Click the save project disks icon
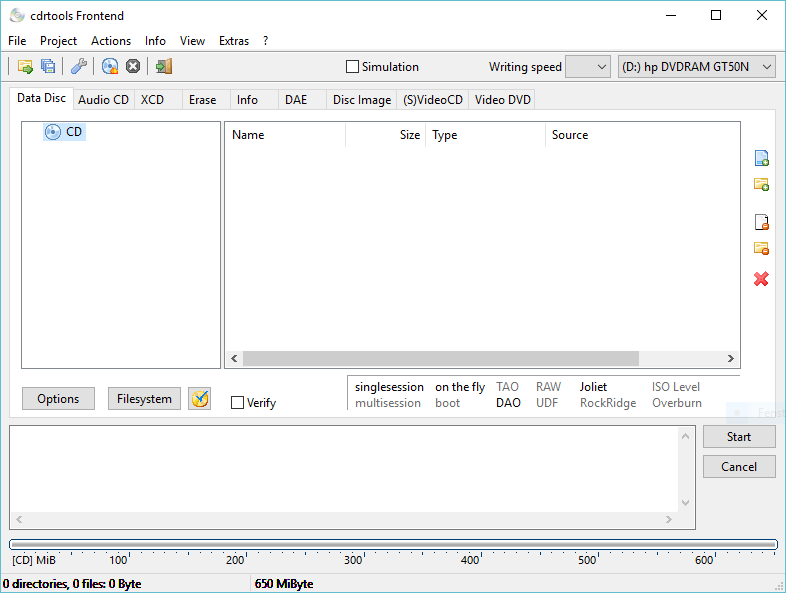This screenshot has width=786, height=593. (x=48, y=67)
